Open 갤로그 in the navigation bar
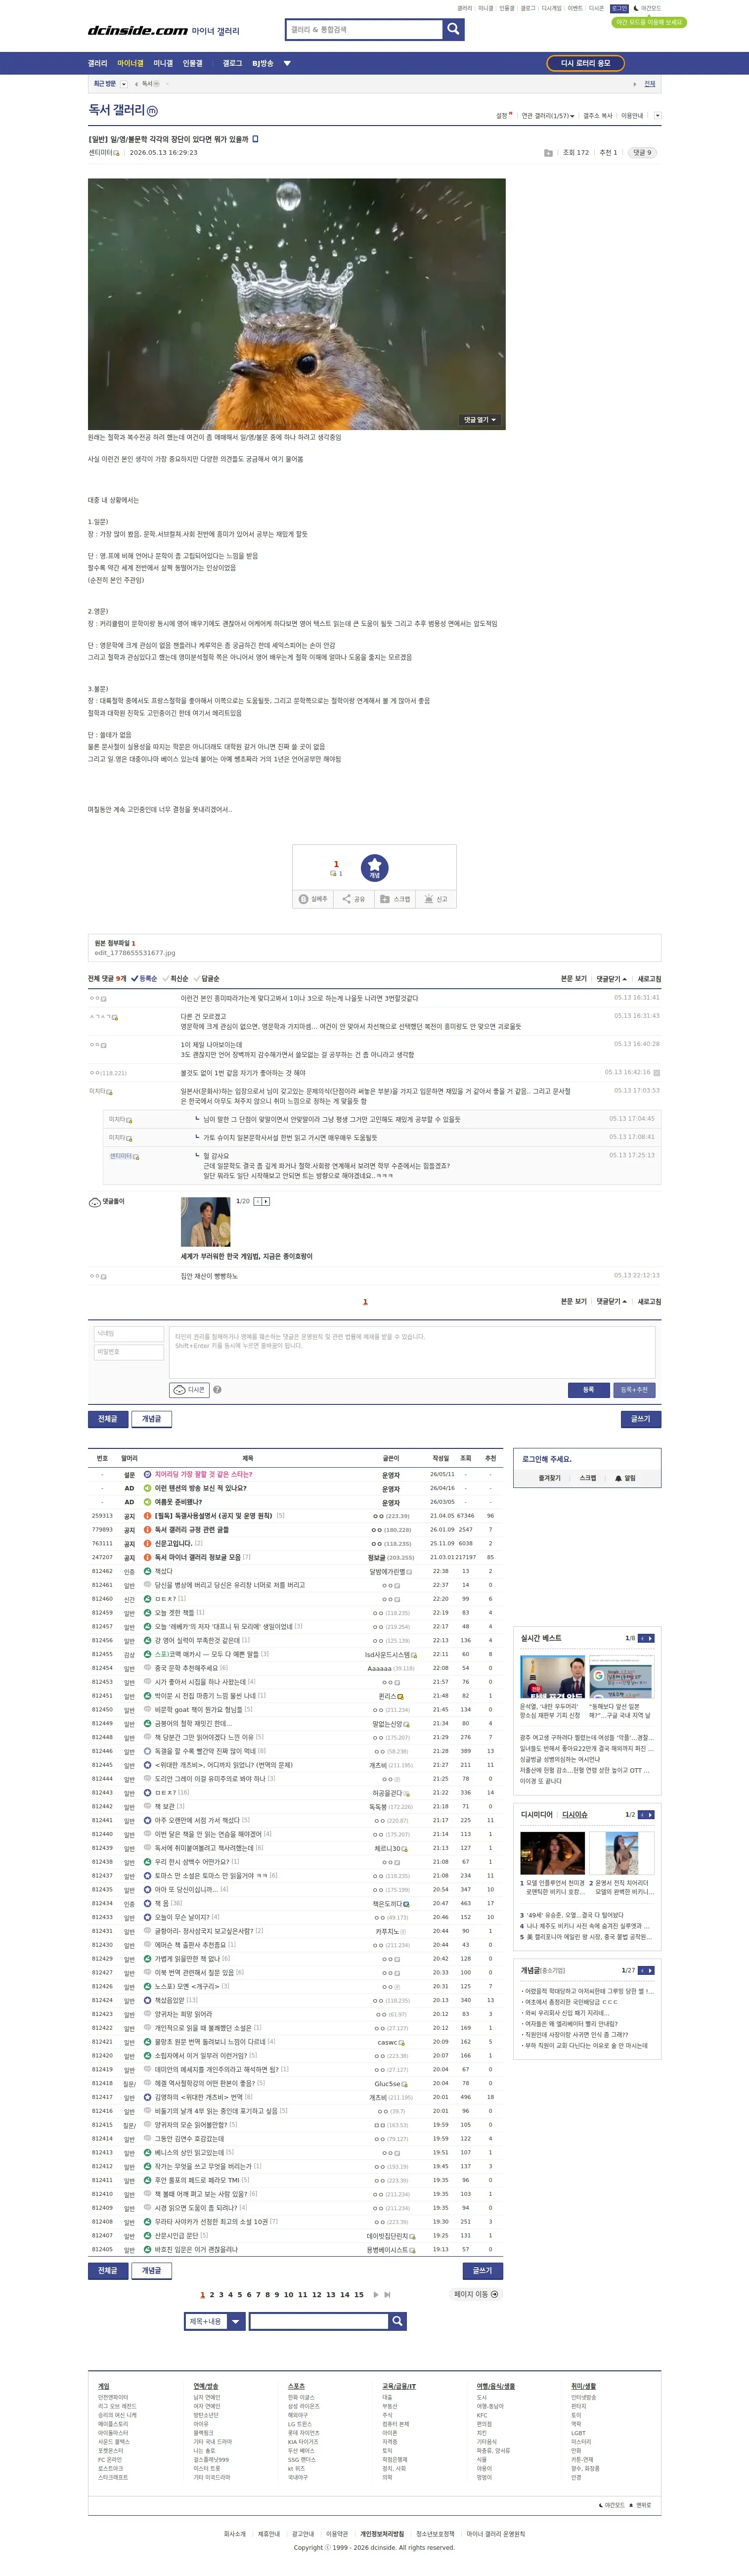The image size is (749, 2576). tap(232, 63)
